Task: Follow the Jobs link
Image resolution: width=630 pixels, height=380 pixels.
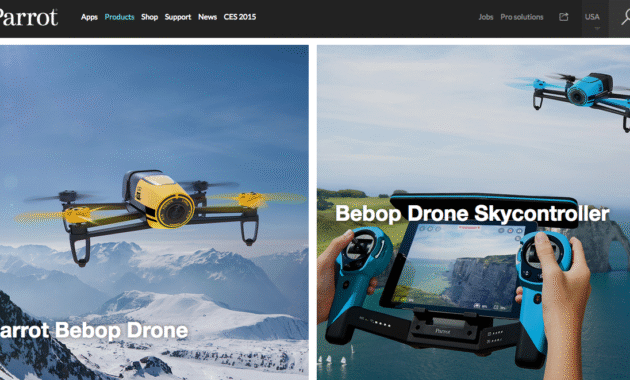Action: pos(486,17)
